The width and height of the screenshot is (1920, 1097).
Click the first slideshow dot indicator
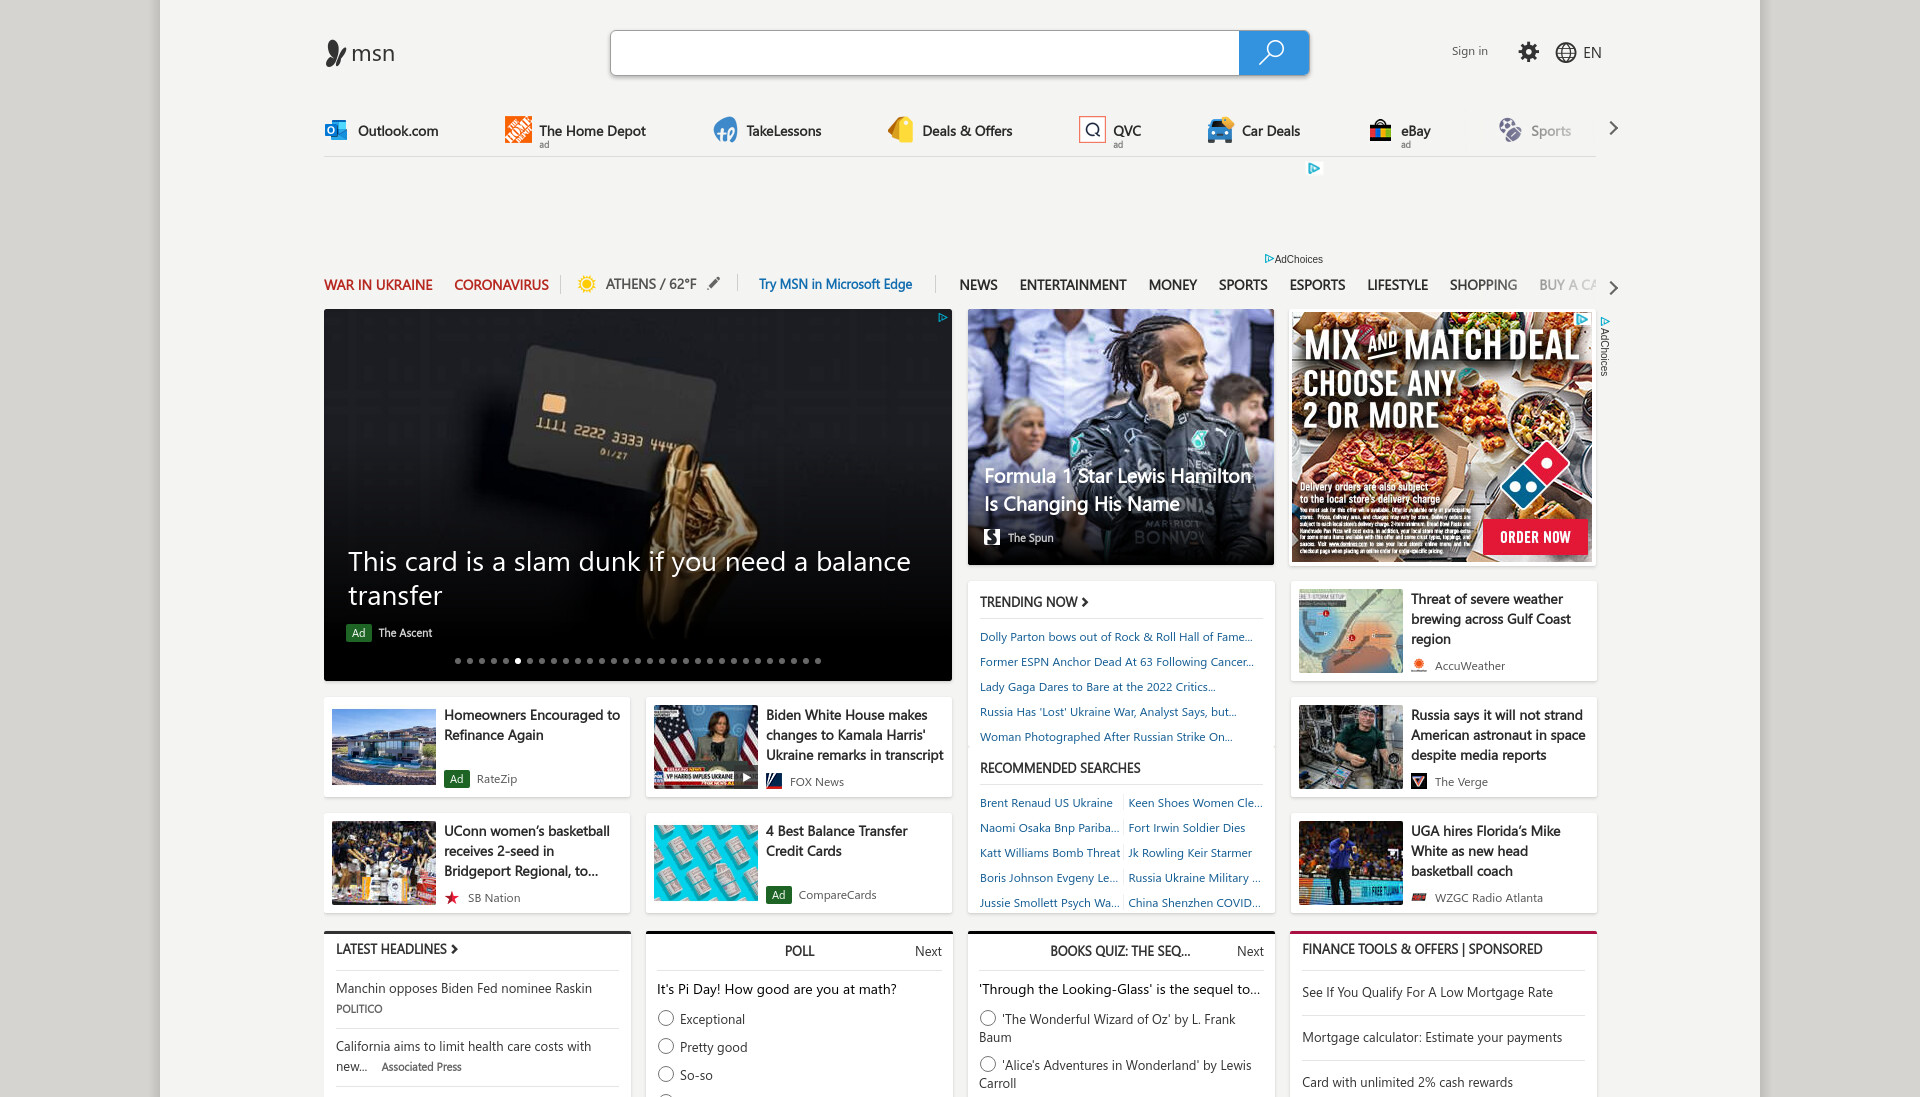coord(458,661)
